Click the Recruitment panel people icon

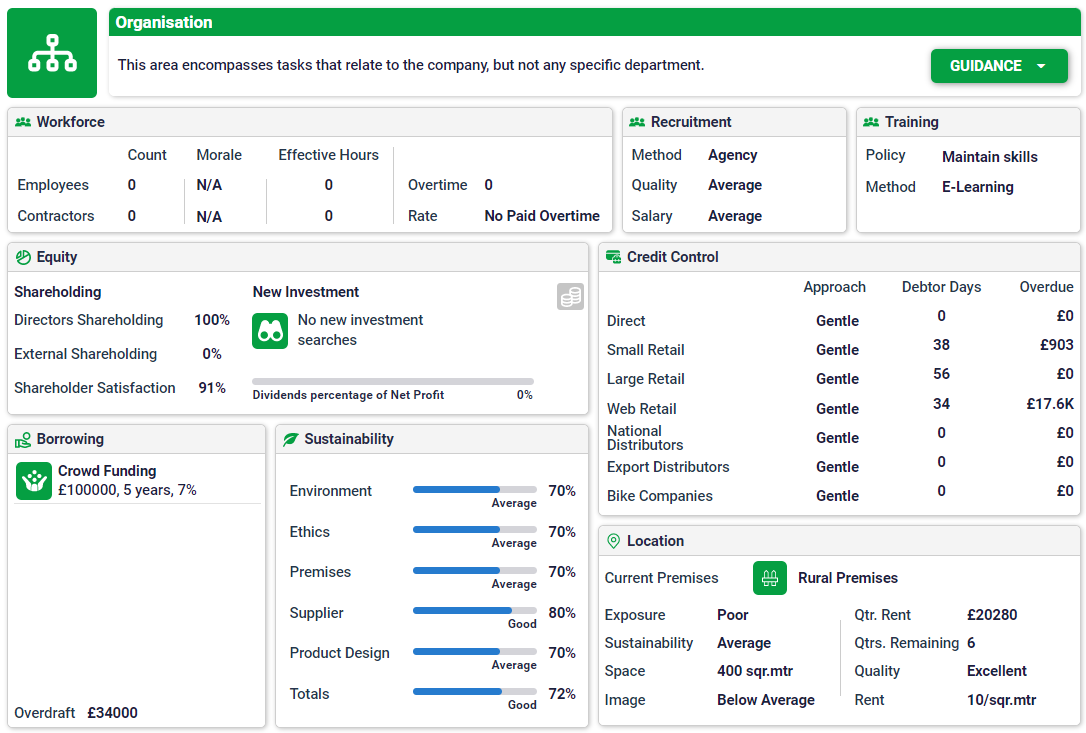637,122
